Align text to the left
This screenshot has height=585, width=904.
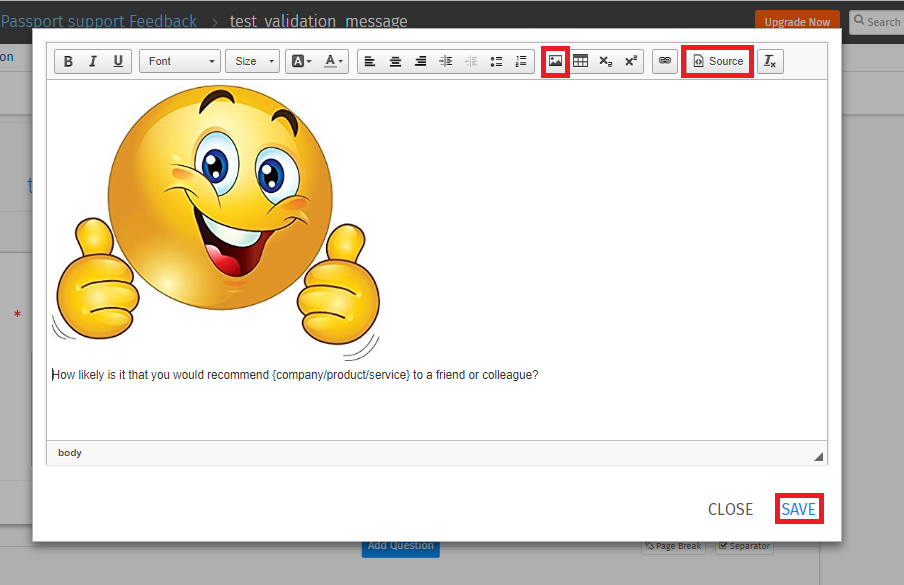pos(370,62)
